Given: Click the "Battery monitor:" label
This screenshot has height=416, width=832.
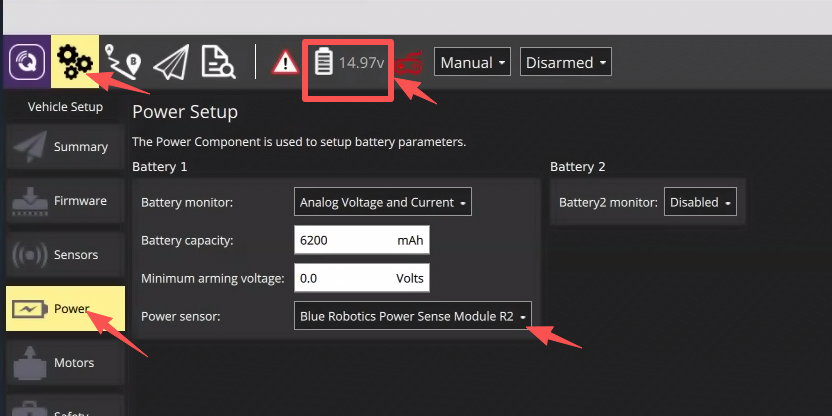Looking at the screenshot, I should click(x=187, y=202).
